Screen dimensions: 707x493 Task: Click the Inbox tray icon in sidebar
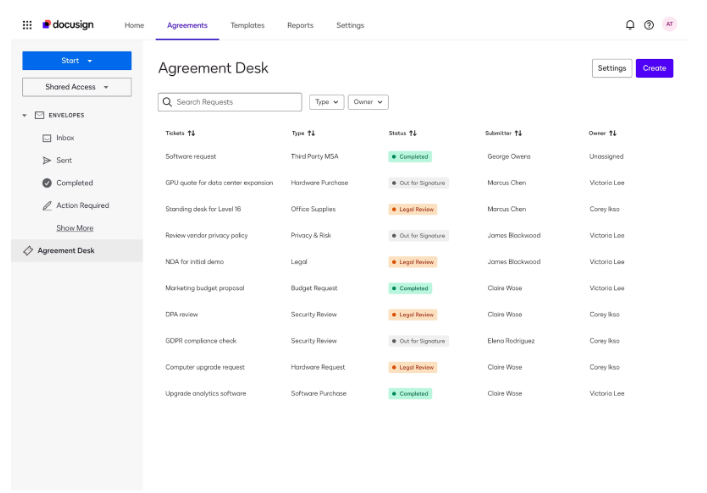47,138
